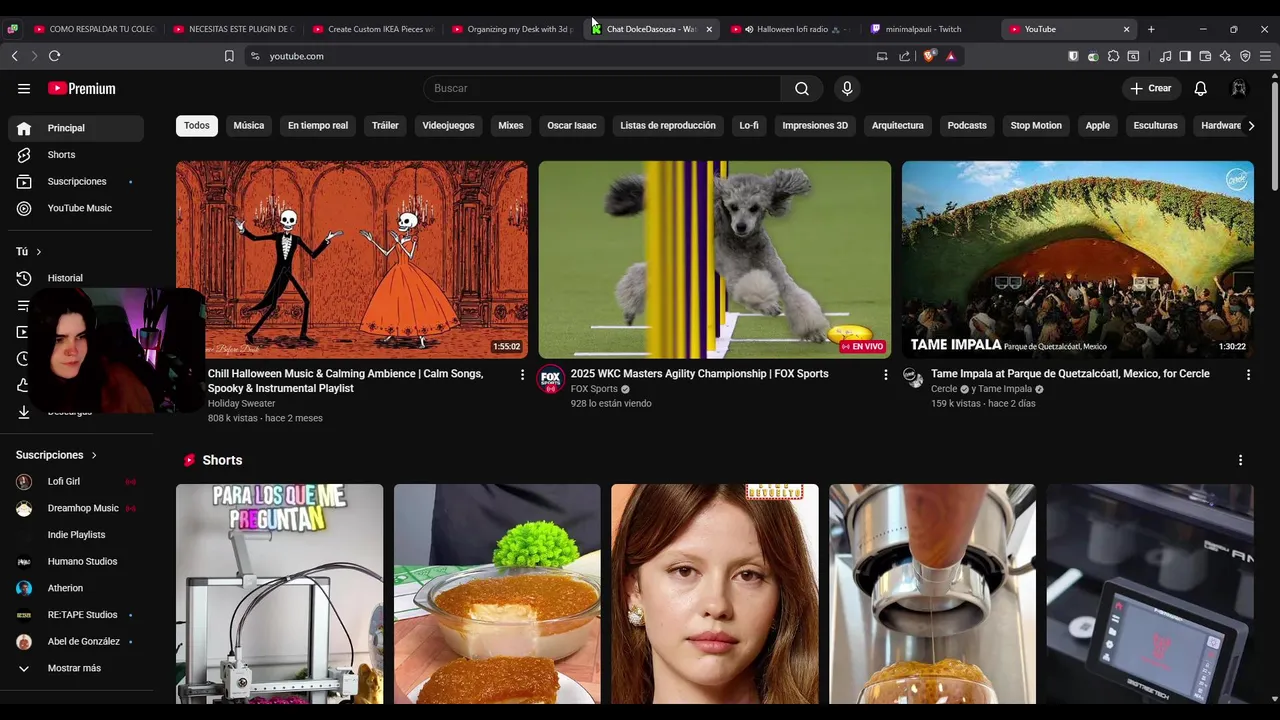Close the Chat DolceDasousa tab
Screen dimensions: 1280x720
tap(709, 29)
